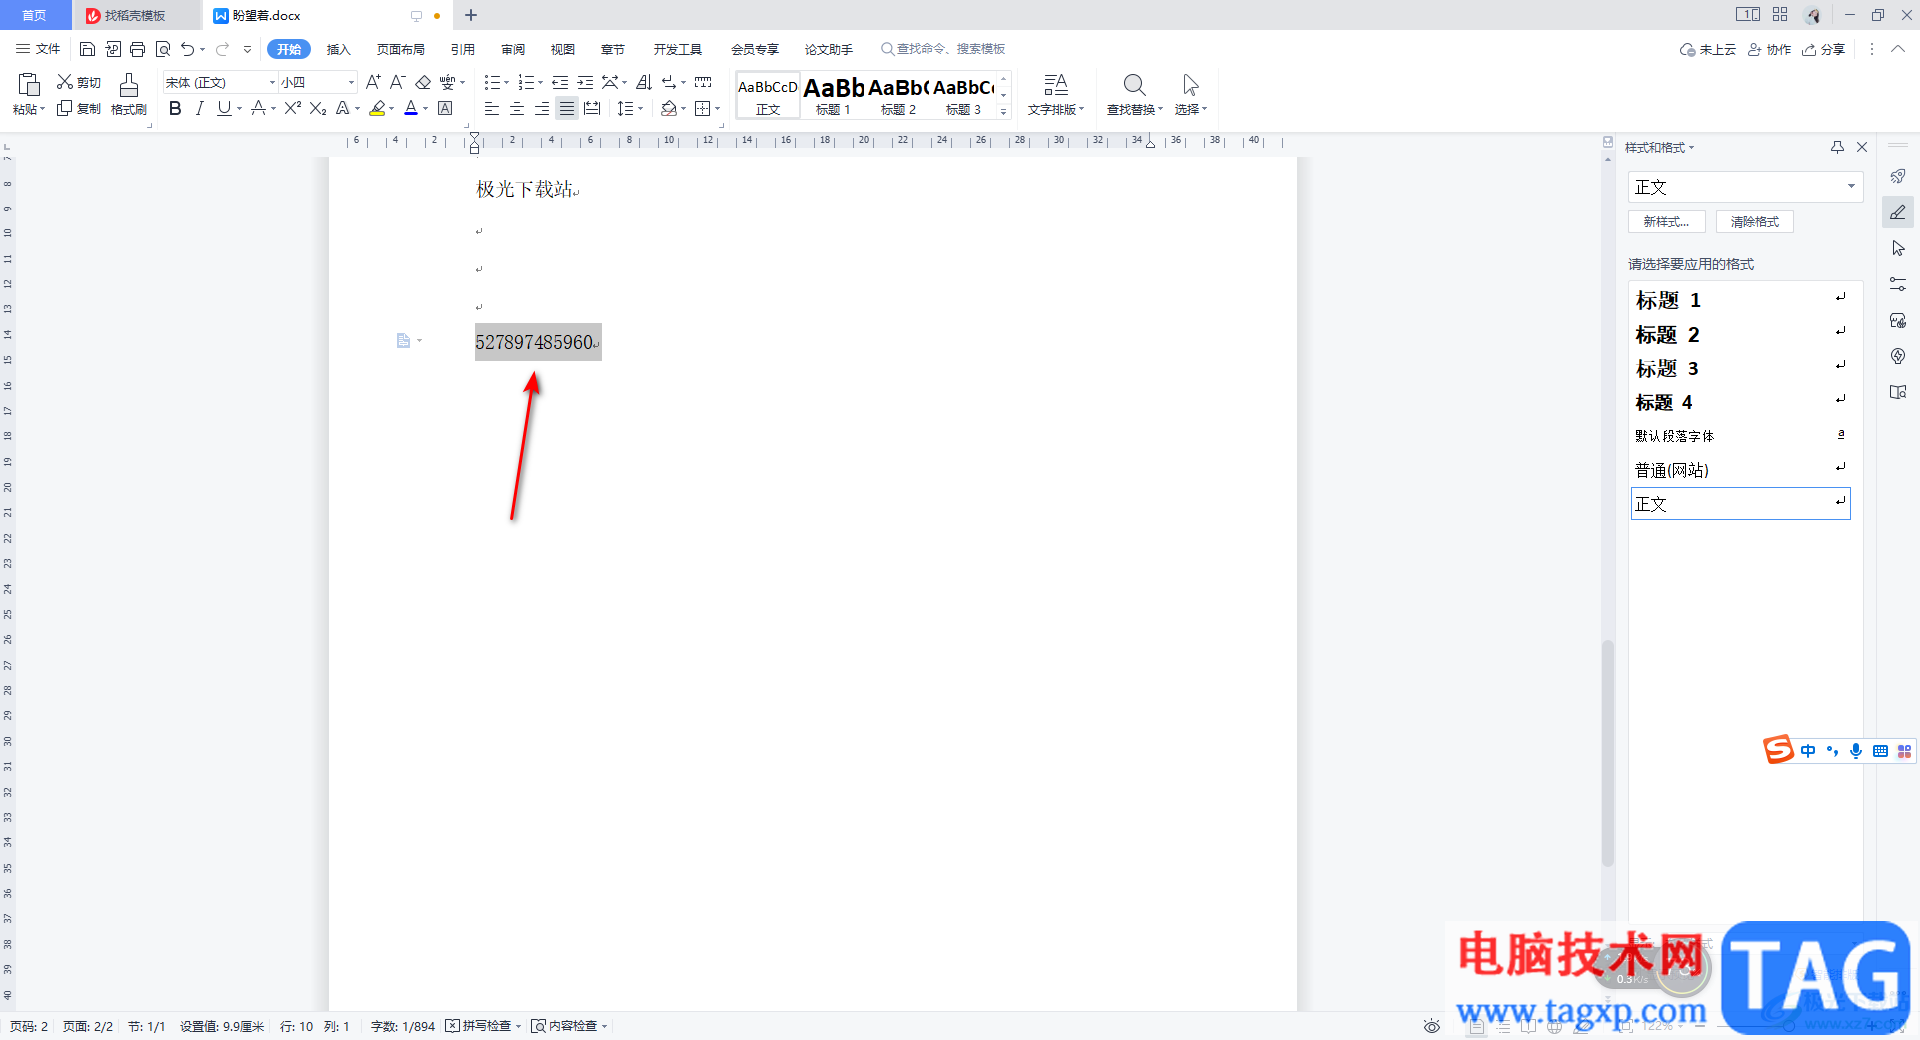Click the 清除格式 Clear Format button
Screen dimensions: 1920x1040
coord(1755,222)
